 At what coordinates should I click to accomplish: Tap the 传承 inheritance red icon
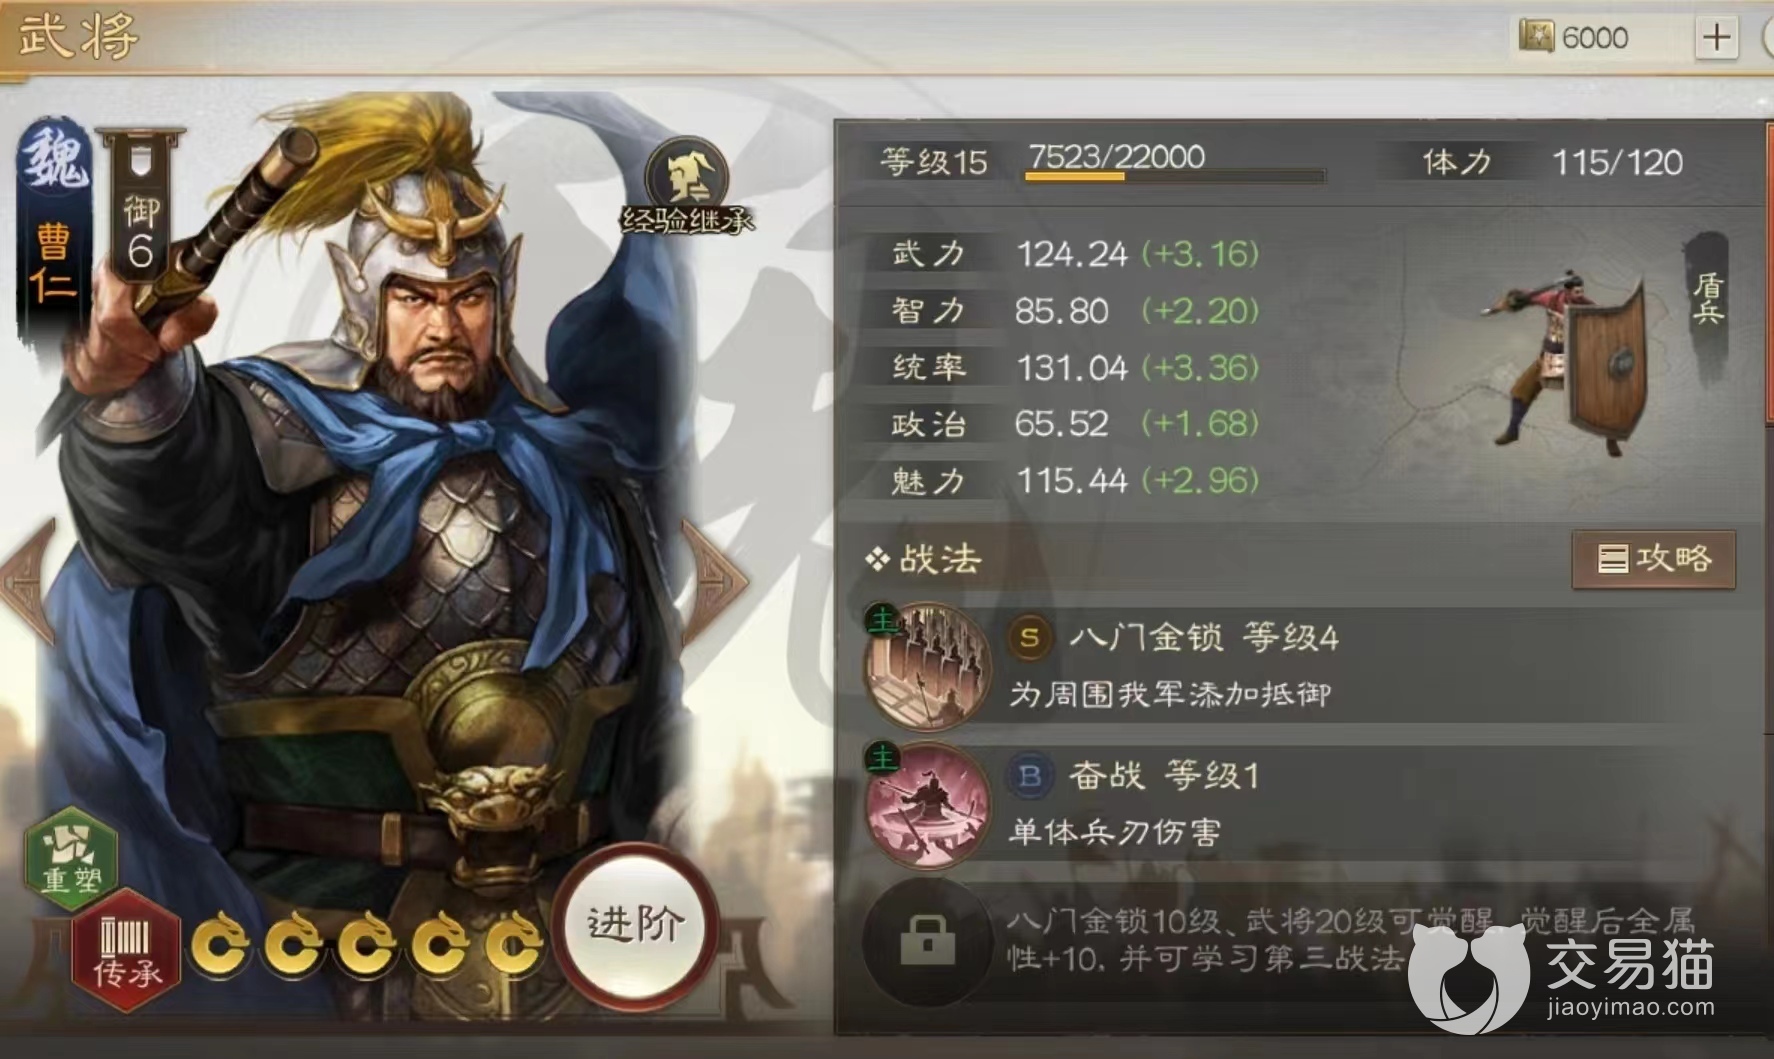tap(127, 950)
